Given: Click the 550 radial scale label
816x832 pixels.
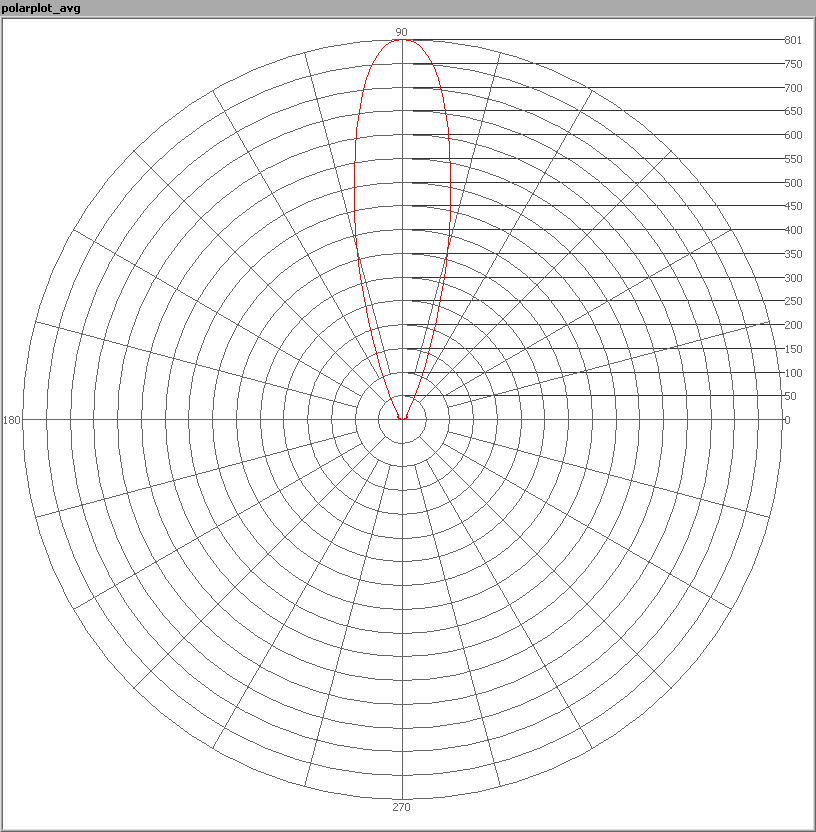Looking at the screenshot, I should (793, 159).
